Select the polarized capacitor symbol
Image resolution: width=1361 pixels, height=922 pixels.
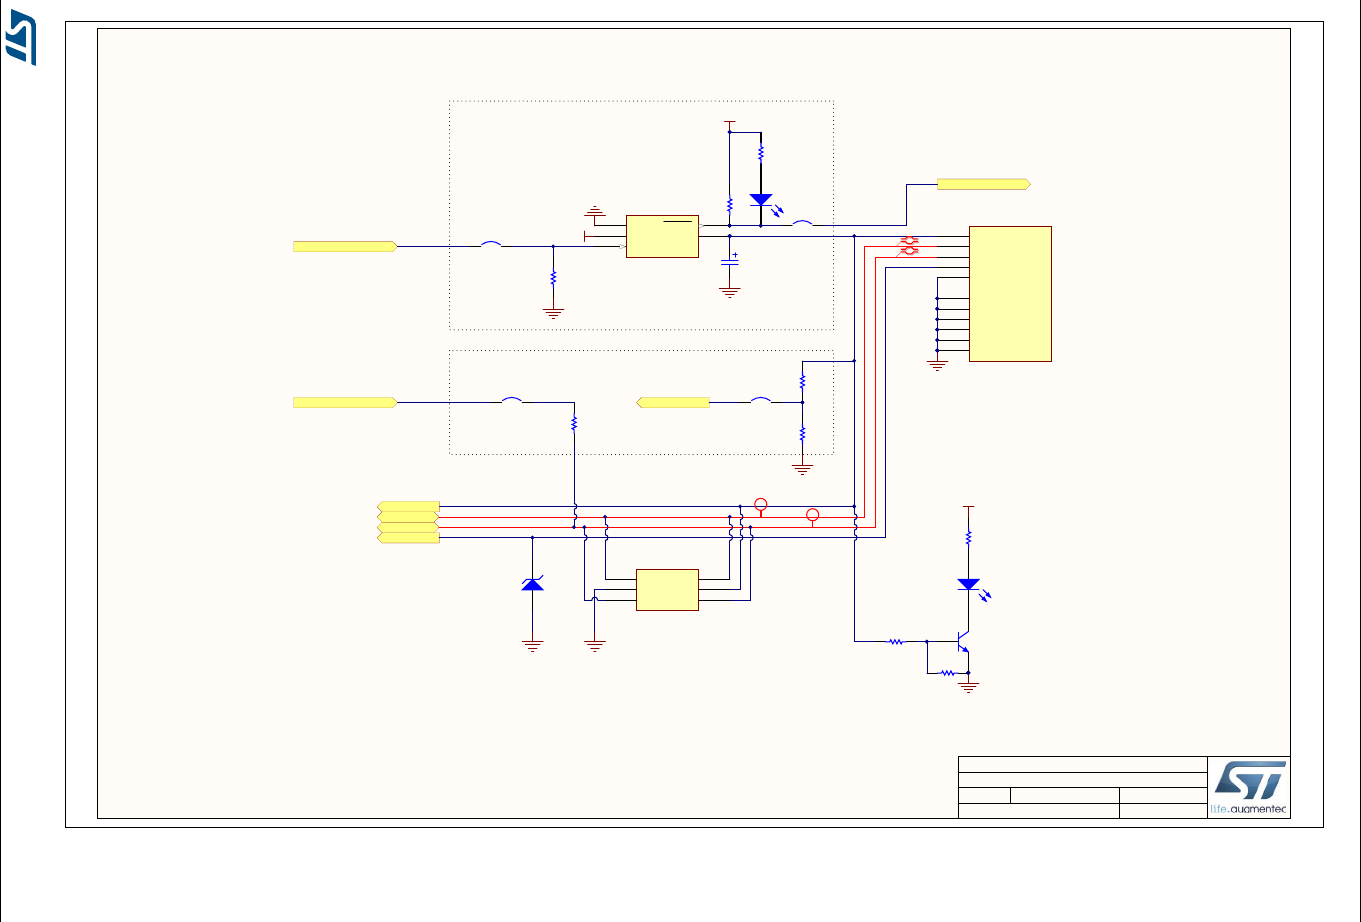click(730, 259)
